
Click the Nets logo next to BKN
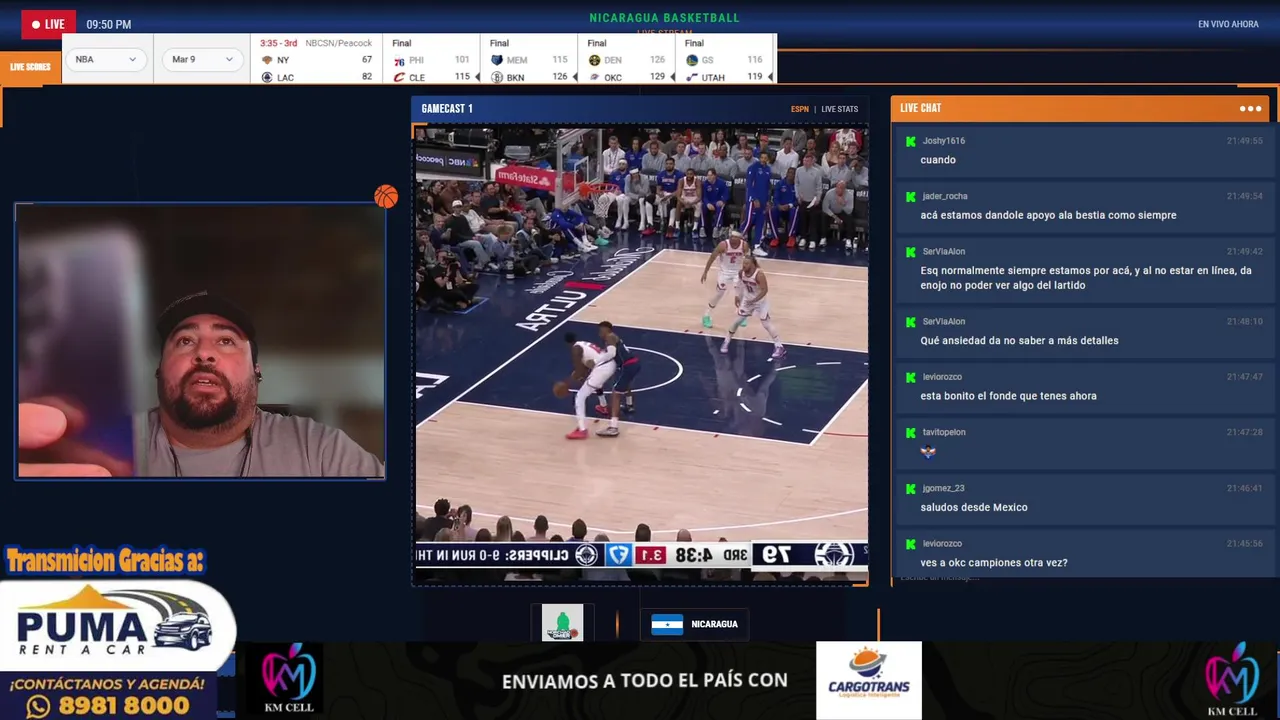497,77
